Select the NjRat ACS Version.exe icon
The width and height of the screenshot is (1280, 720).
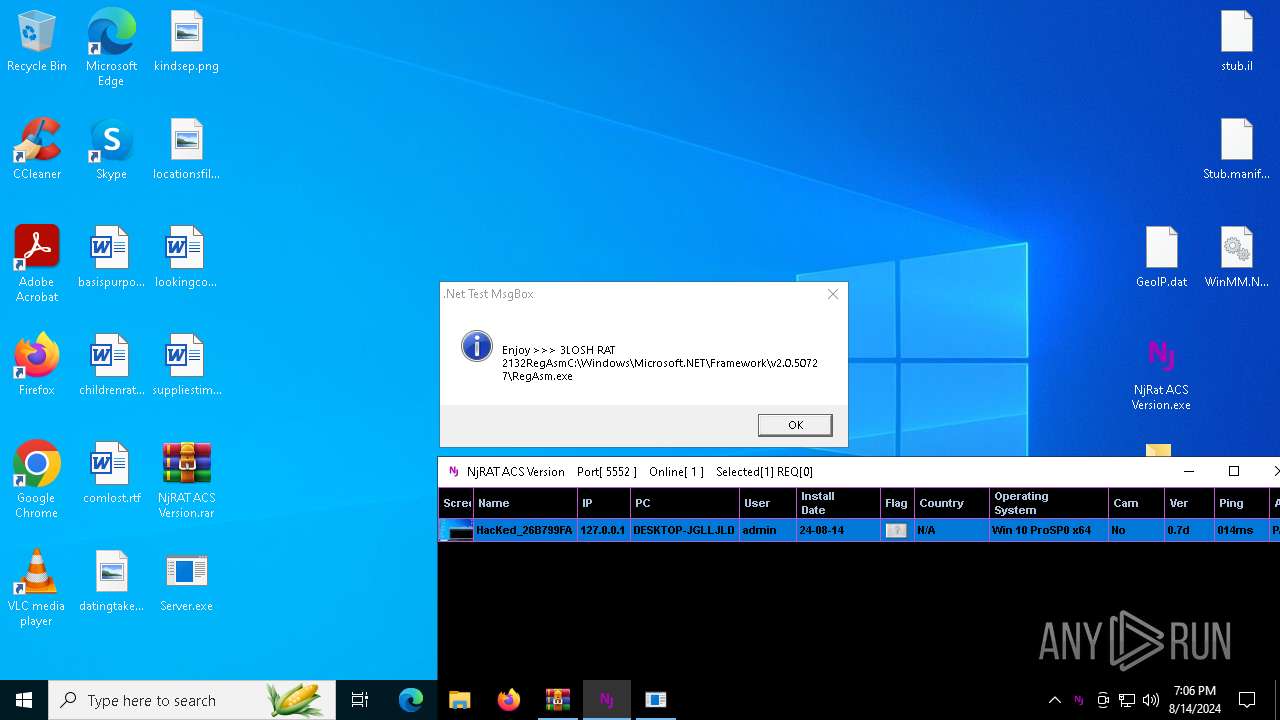pyautogui.click(x=1161, y=372)
